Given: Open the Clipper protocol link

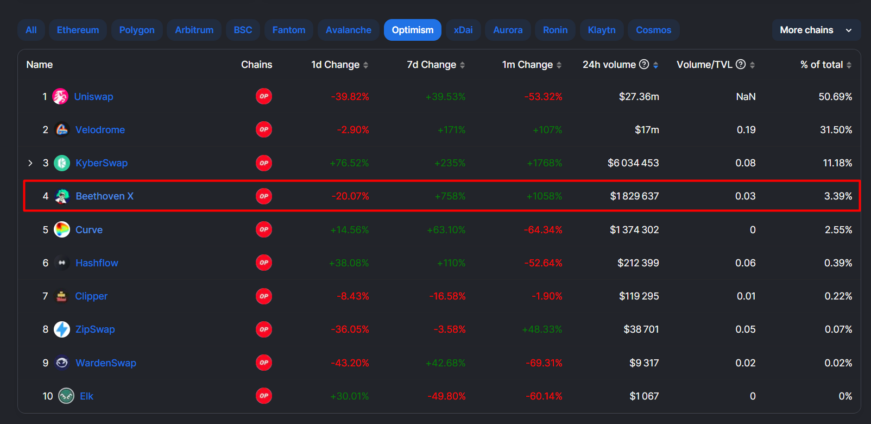Looking at the screenshot, I should (x=92, y=296).
